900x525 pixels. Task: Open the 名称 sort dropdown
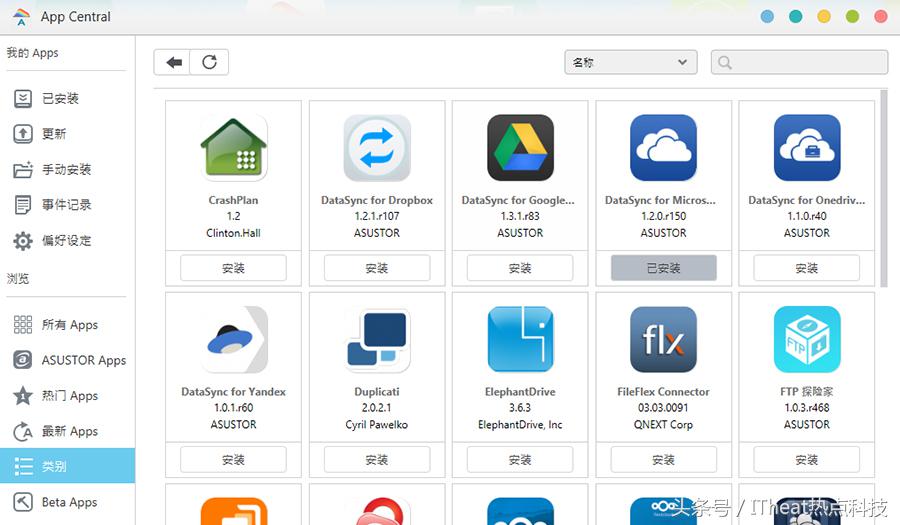click(x=631, y=62)
